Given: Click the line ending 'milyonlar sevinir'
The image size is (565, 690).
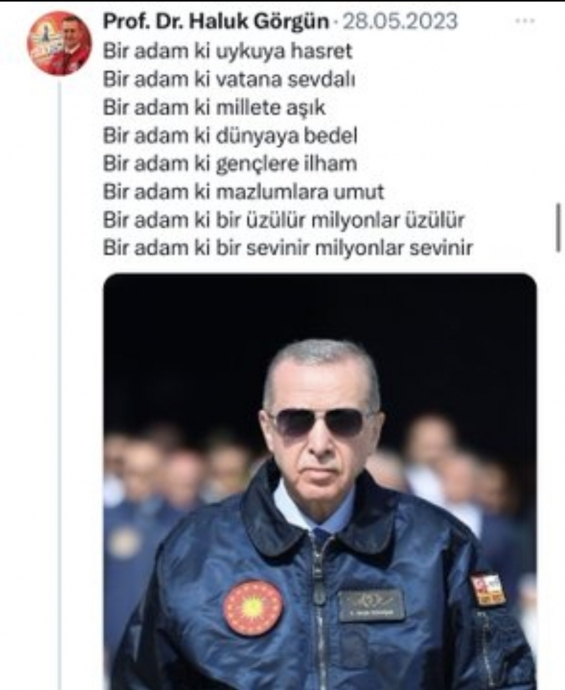Looking at the screenshot, I should pos(288,248).
